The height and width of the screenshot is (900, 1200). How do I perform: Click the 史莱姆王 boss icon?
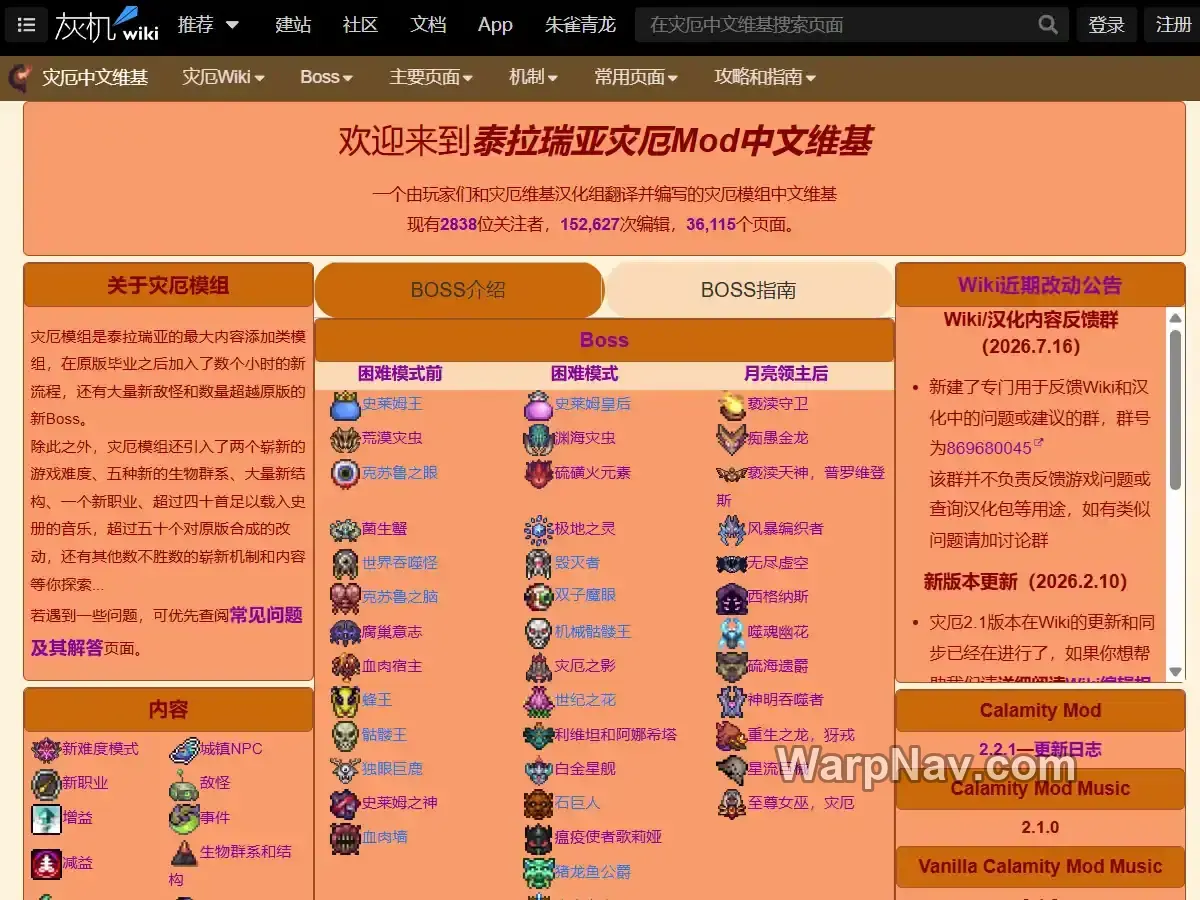345,404
